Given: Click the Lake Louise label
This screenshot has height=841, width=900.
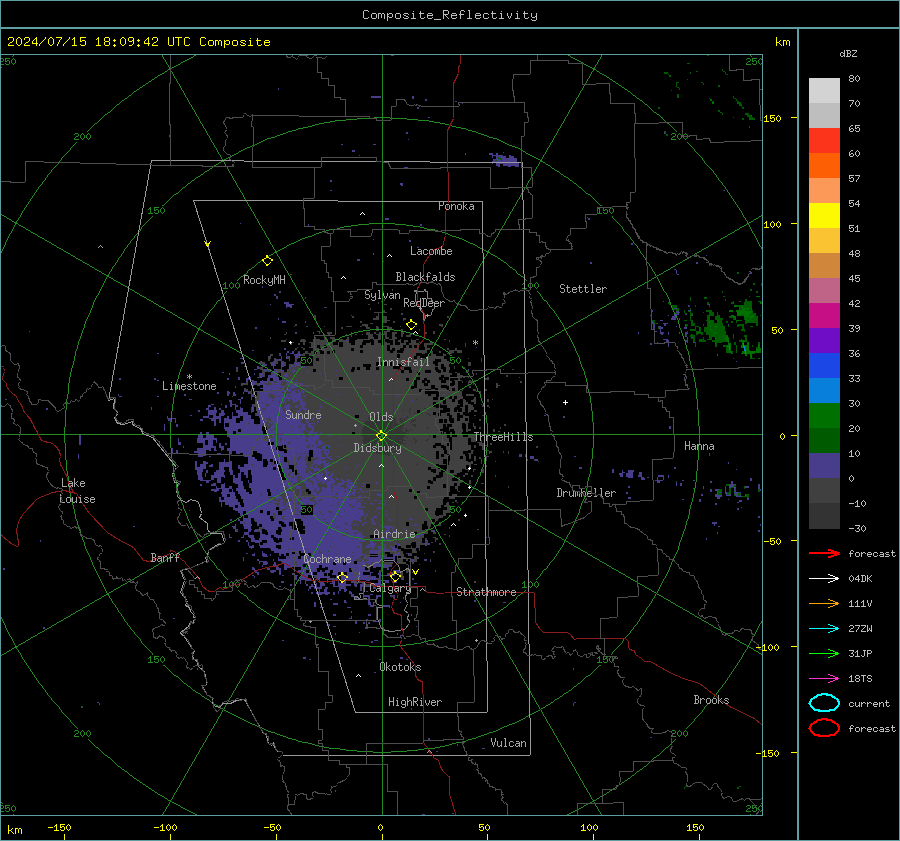Looking at the screenshot, I should pos(78,491).
